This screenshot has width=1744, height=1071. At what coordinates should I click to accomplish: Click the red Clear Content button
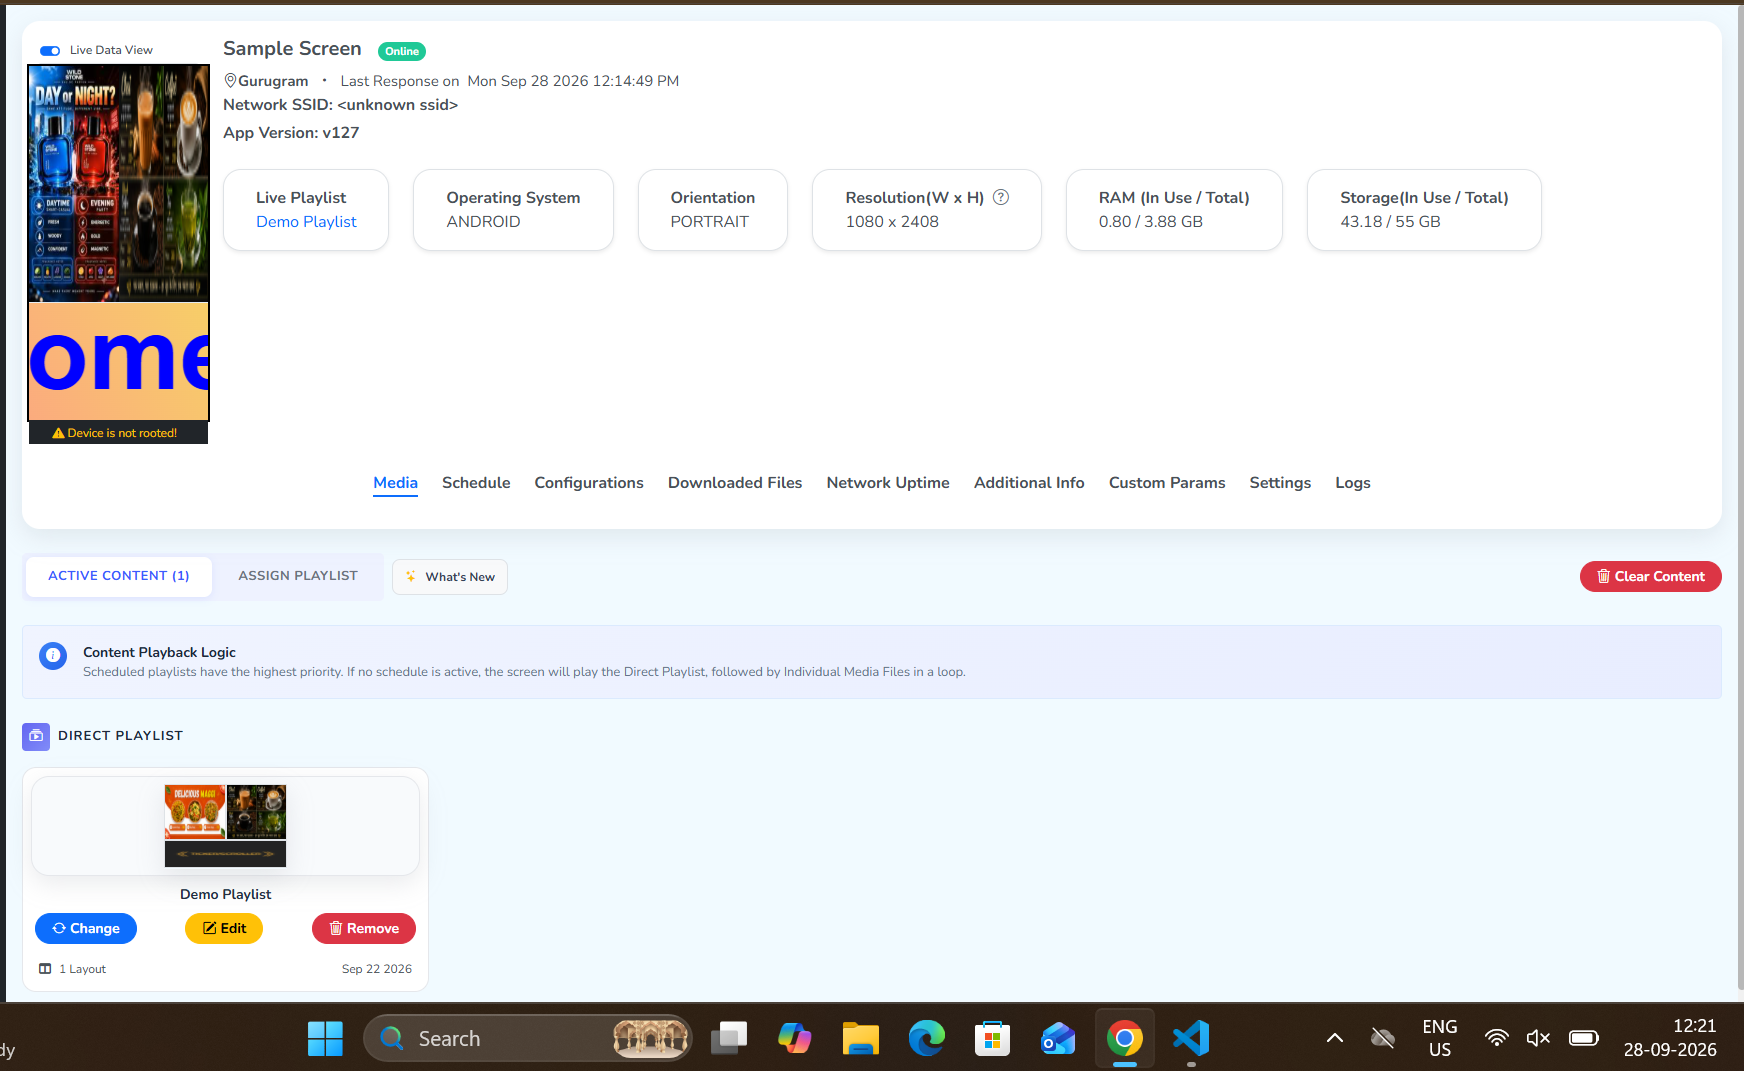pyautogui.click(x=1651, y=576)
